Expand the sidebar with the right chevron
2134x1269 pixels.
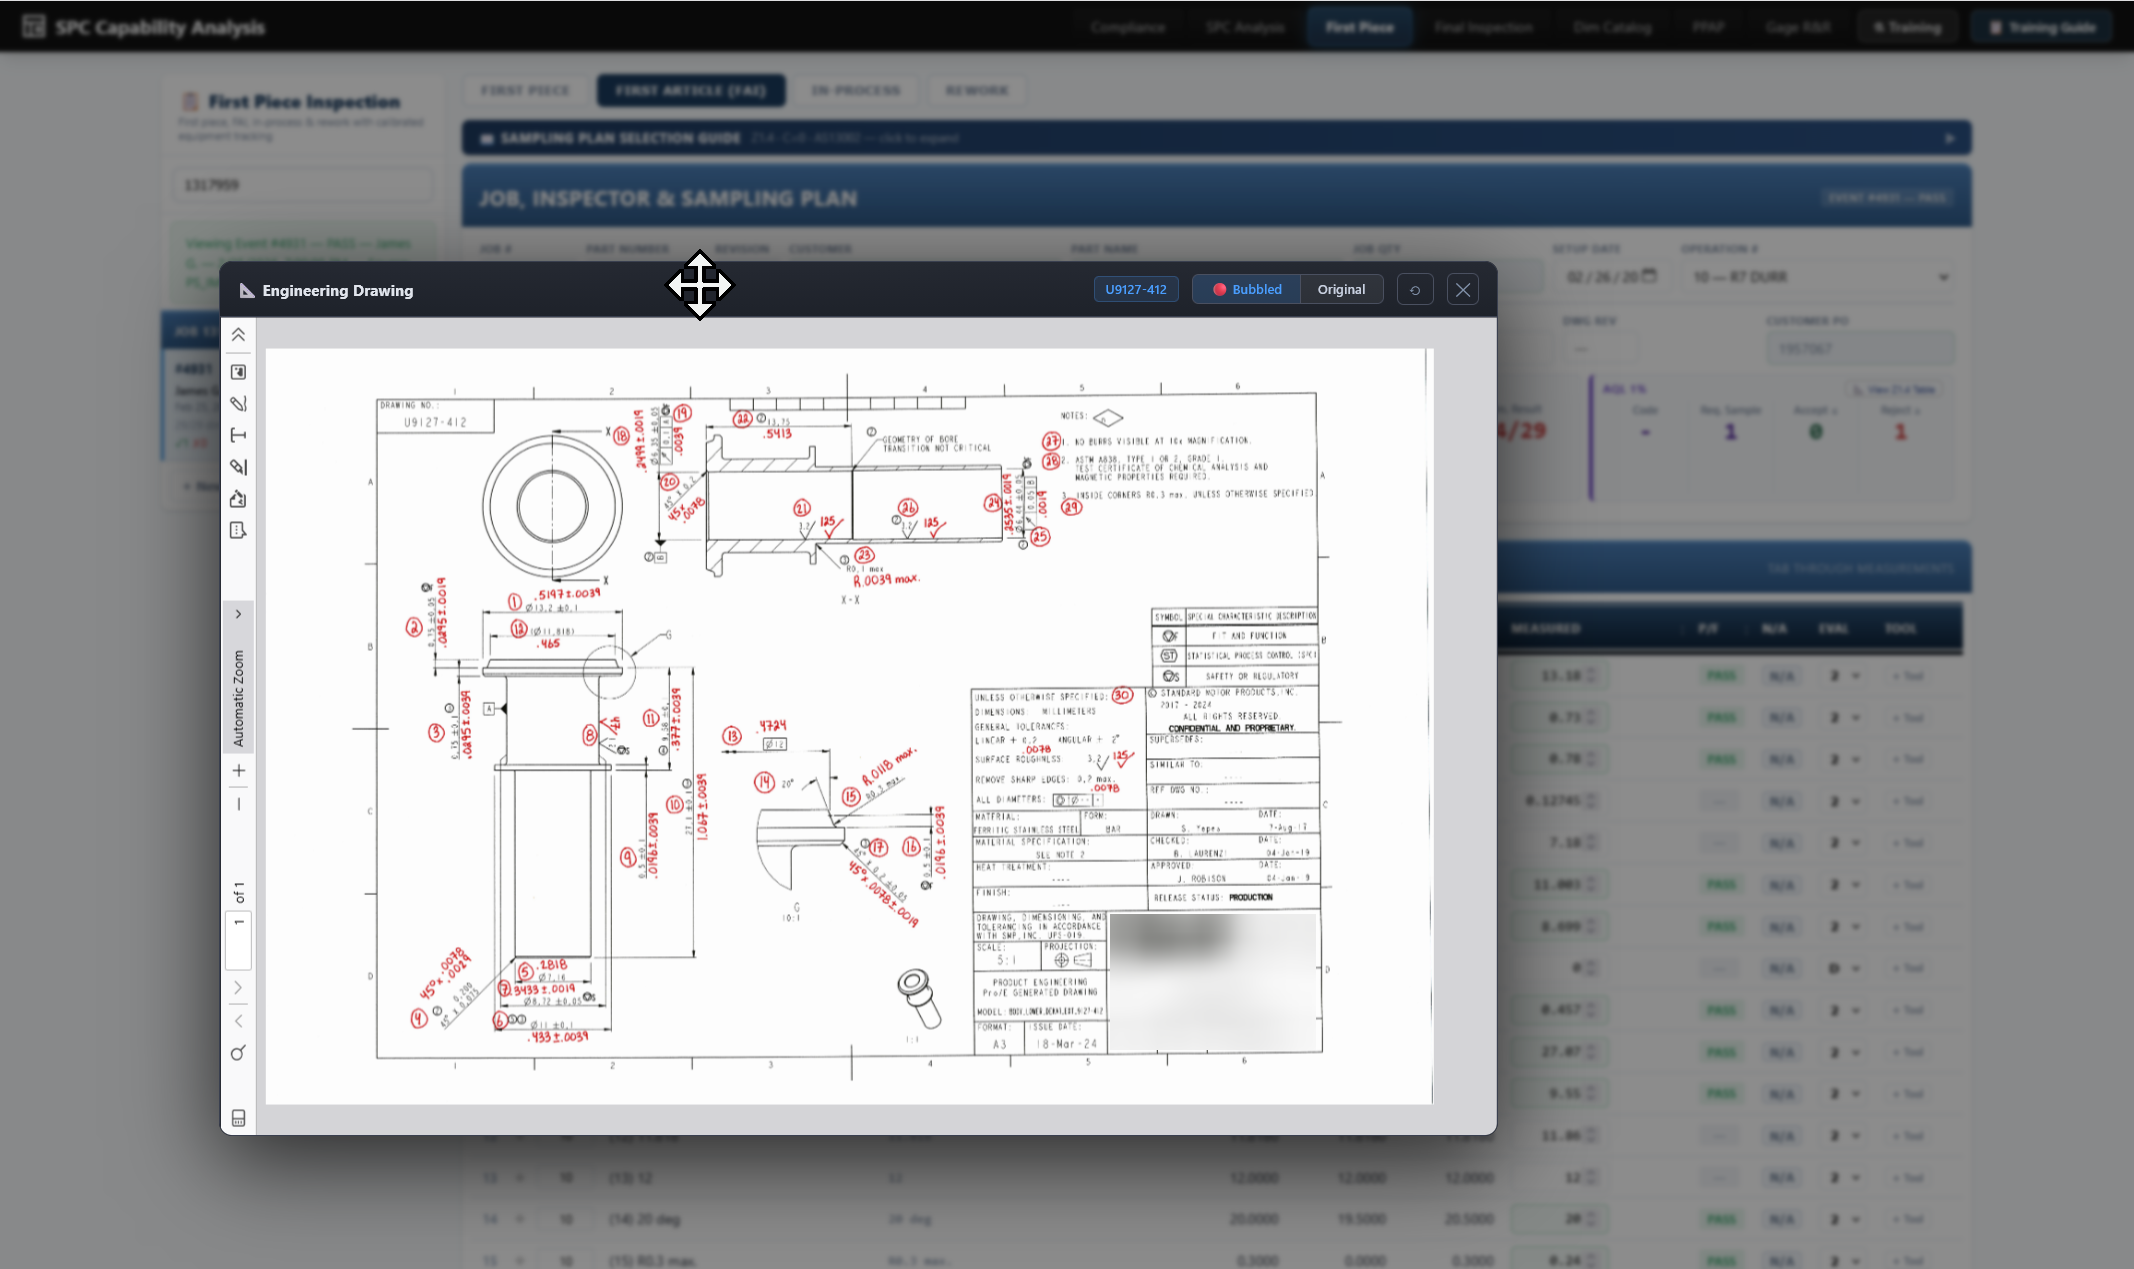point(238,613)
